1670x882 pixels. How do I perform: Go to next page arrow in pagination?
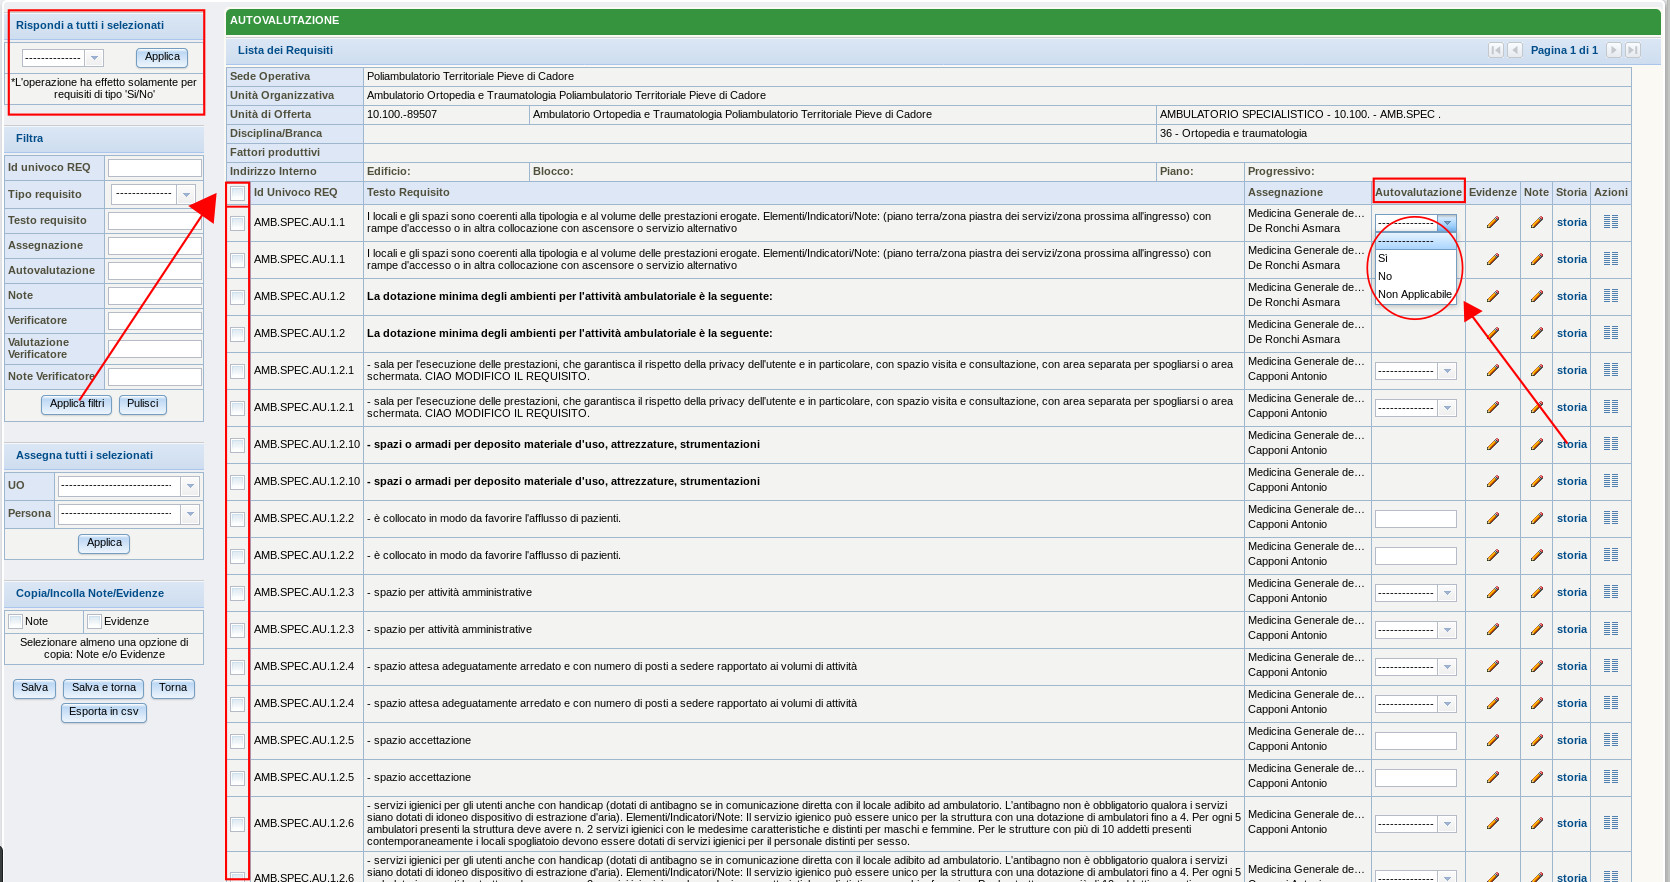click(x=1613, y=50)
